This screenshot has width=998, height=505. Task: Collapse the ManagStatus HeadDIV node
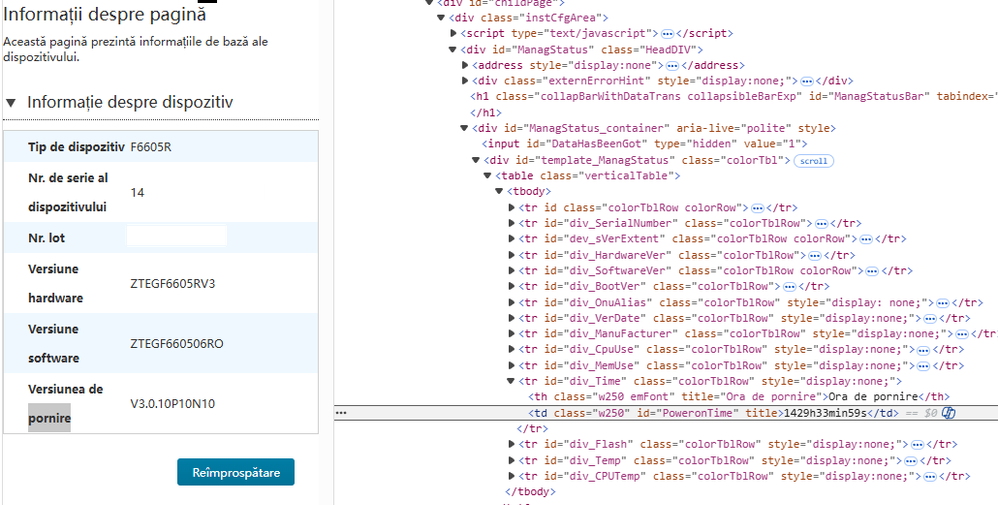click(453, 50)
